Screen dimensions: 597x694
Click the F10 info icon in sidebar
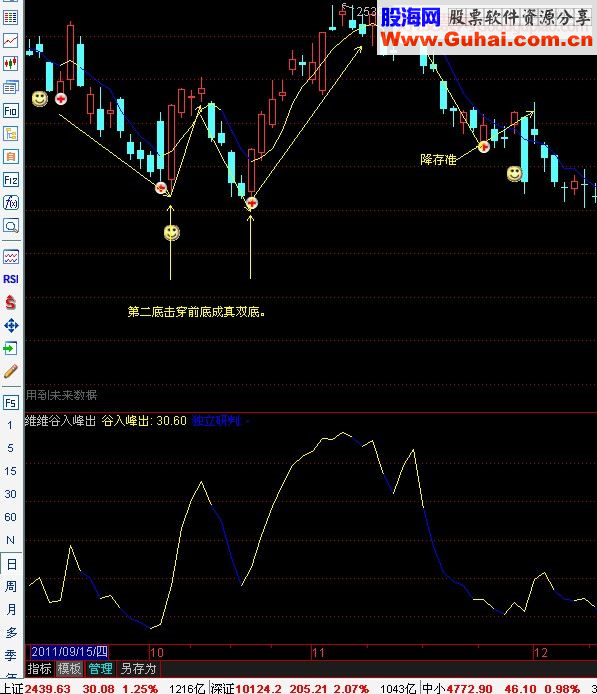tap(11, 111)
